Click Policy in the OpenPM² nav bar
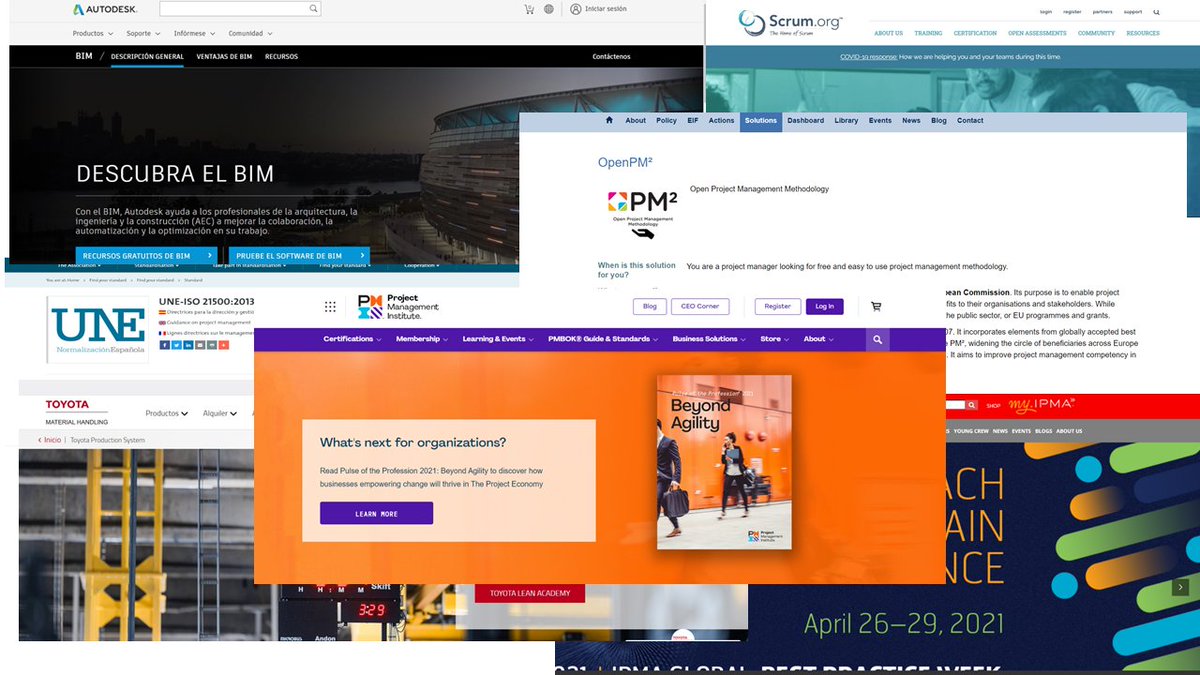Image resolution: width=1200 pixels, height=675 pixels. [x=666, y=121]
